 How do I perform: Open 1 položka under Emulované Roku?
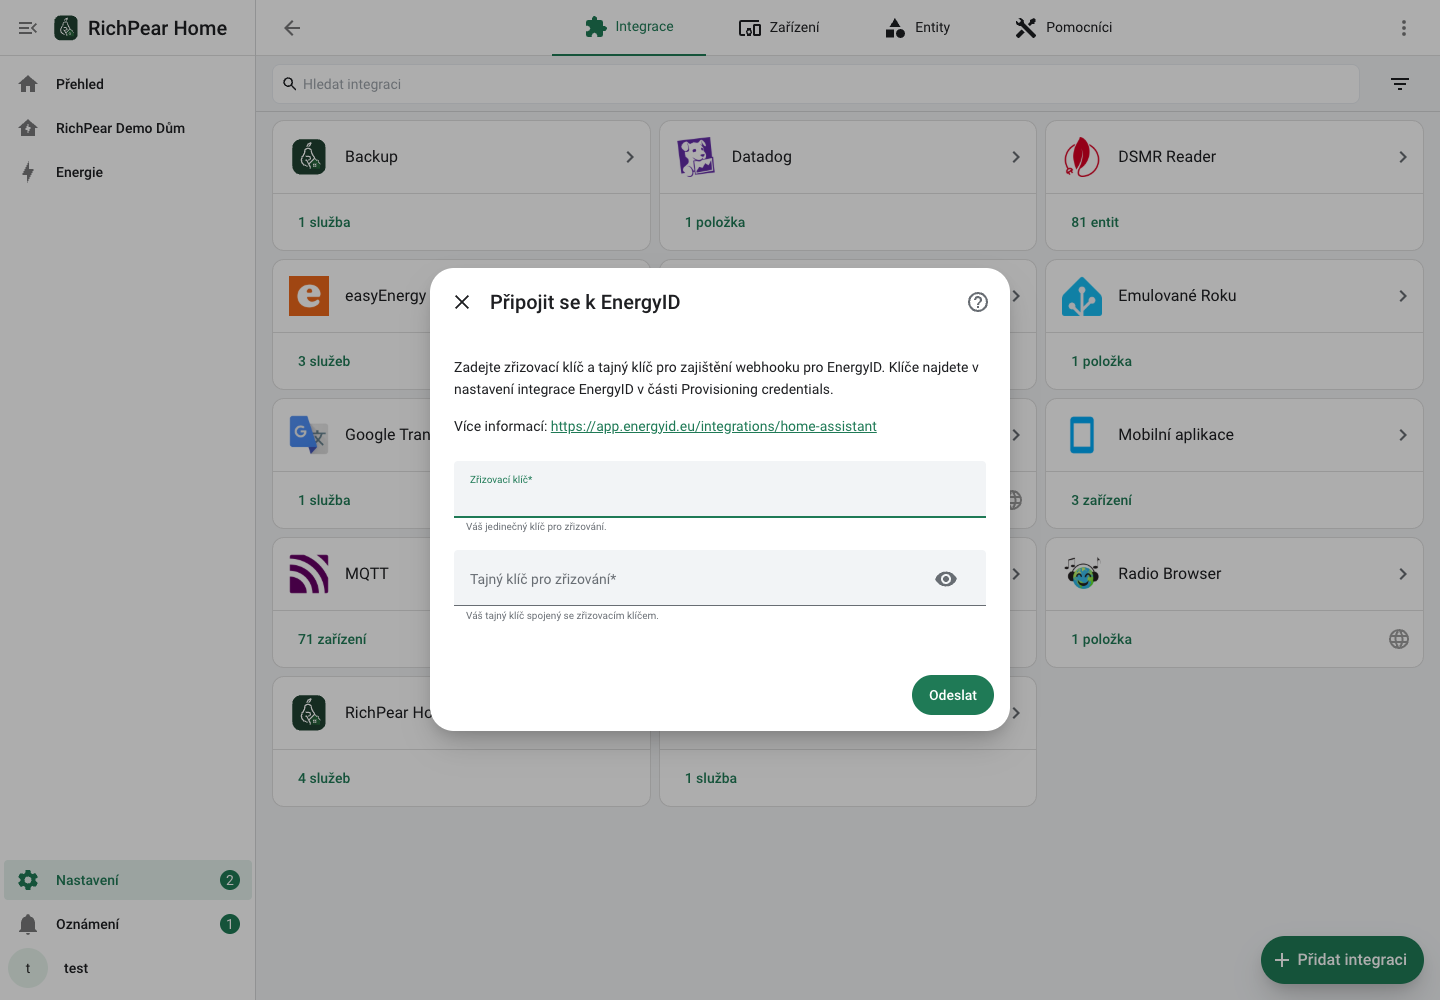1101,361
